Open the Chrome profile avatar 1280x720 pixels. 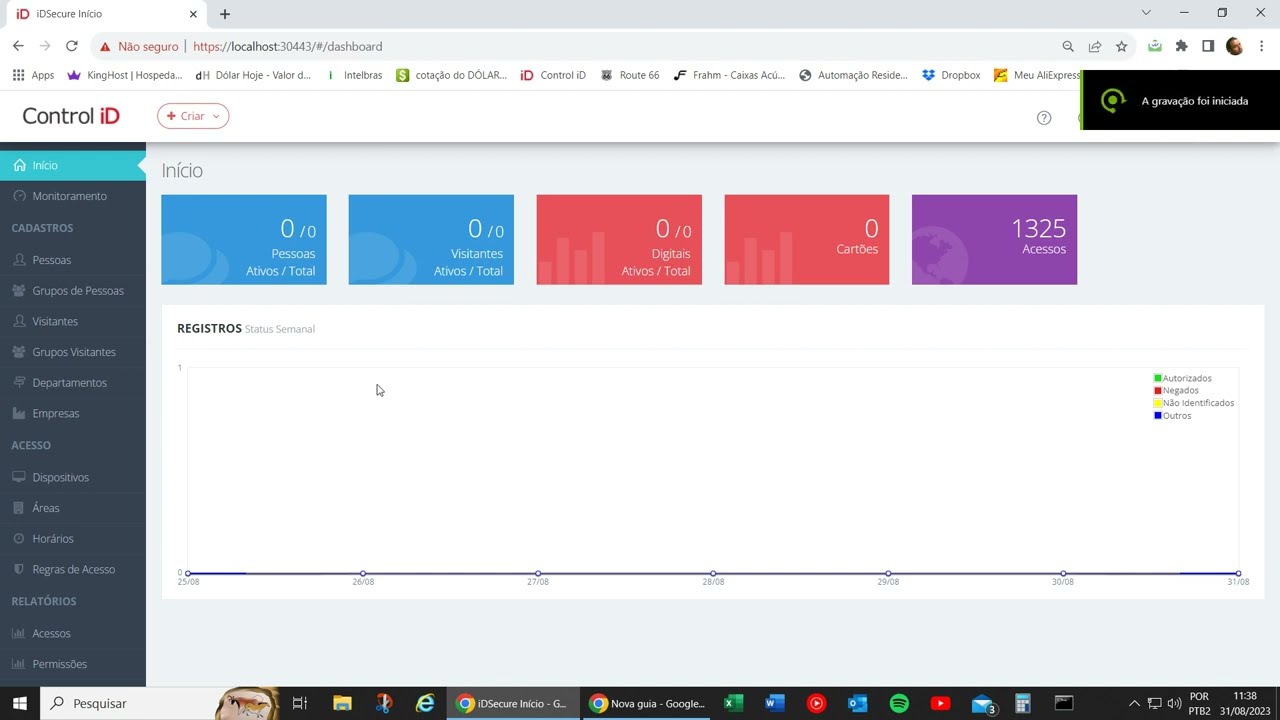pos(1235,46)
